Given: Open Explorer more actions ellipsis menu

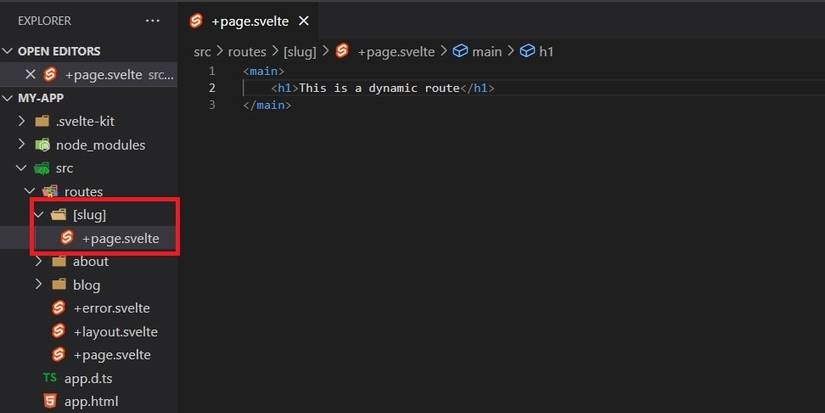Looking at the screenshot, I should pyautogui.click(x=152, y=20).
